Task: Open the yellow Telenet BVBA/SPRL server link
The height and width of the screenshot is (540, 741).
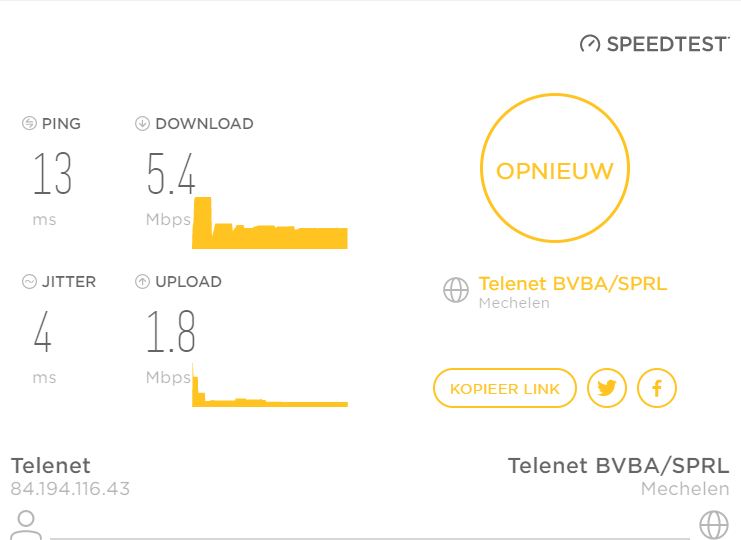Action: [x=573, y=283]
